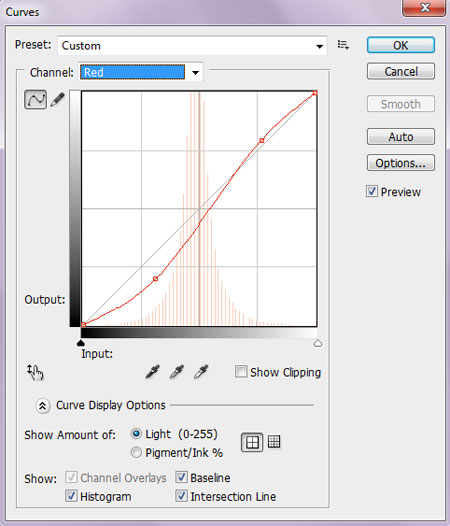Select Light (0-255) option
Viewport: 450px width, 526px height.
[136, 434]
